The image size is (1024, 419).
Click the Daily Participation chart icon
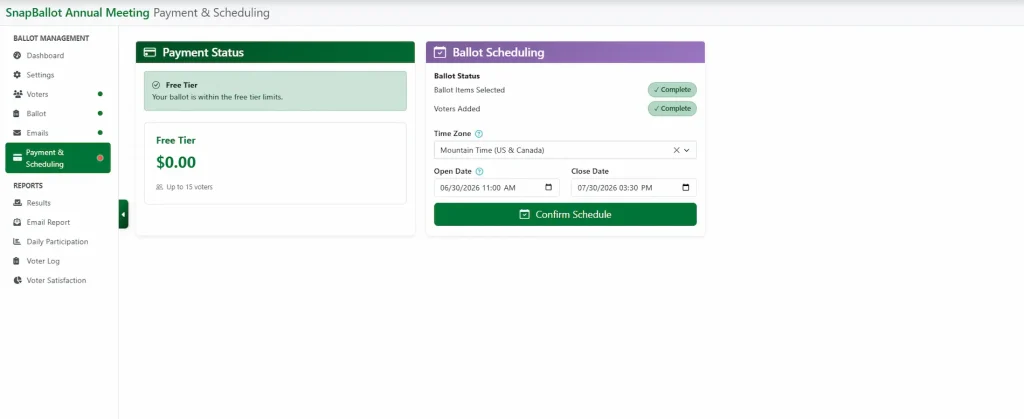coord(18,241)
